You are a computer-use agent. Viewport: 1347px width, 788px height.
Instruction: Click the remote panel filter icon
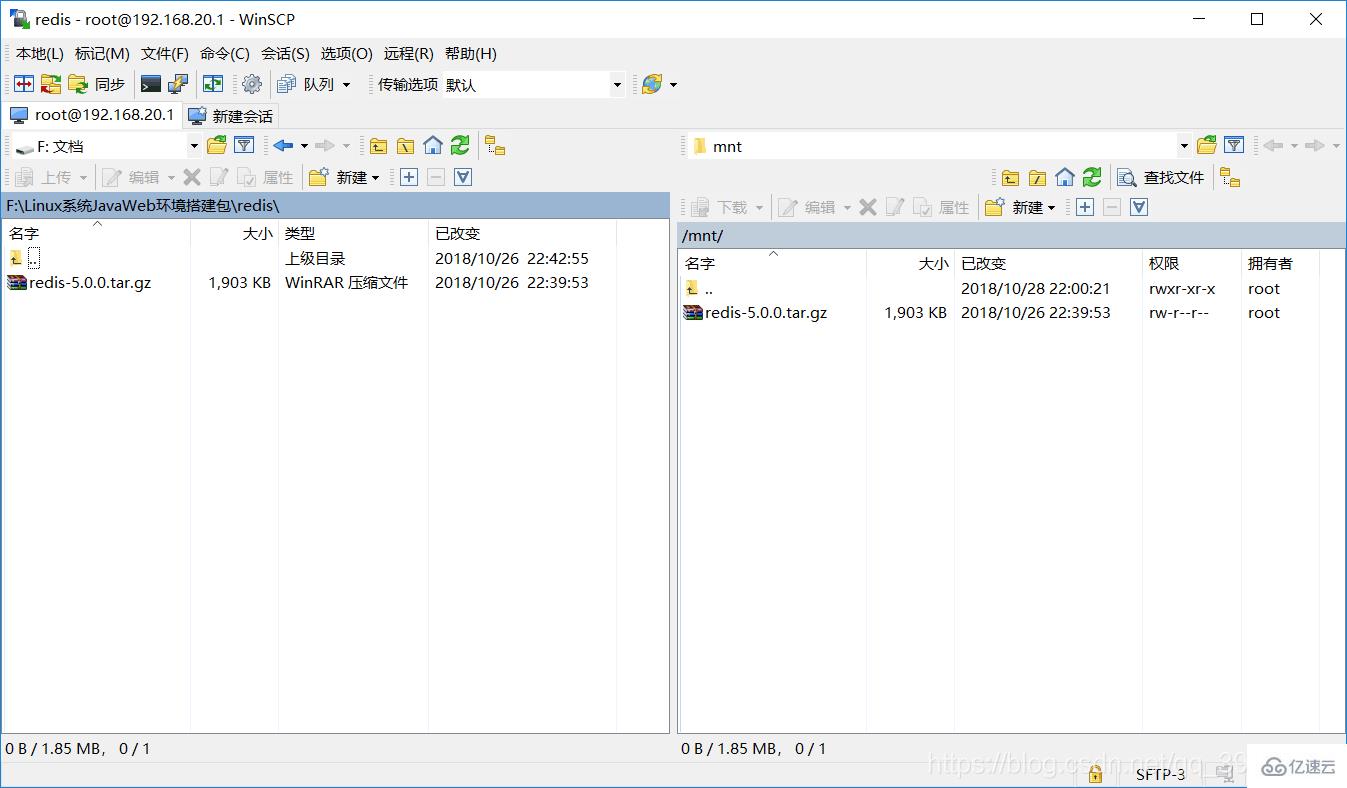pos(1234,146)
